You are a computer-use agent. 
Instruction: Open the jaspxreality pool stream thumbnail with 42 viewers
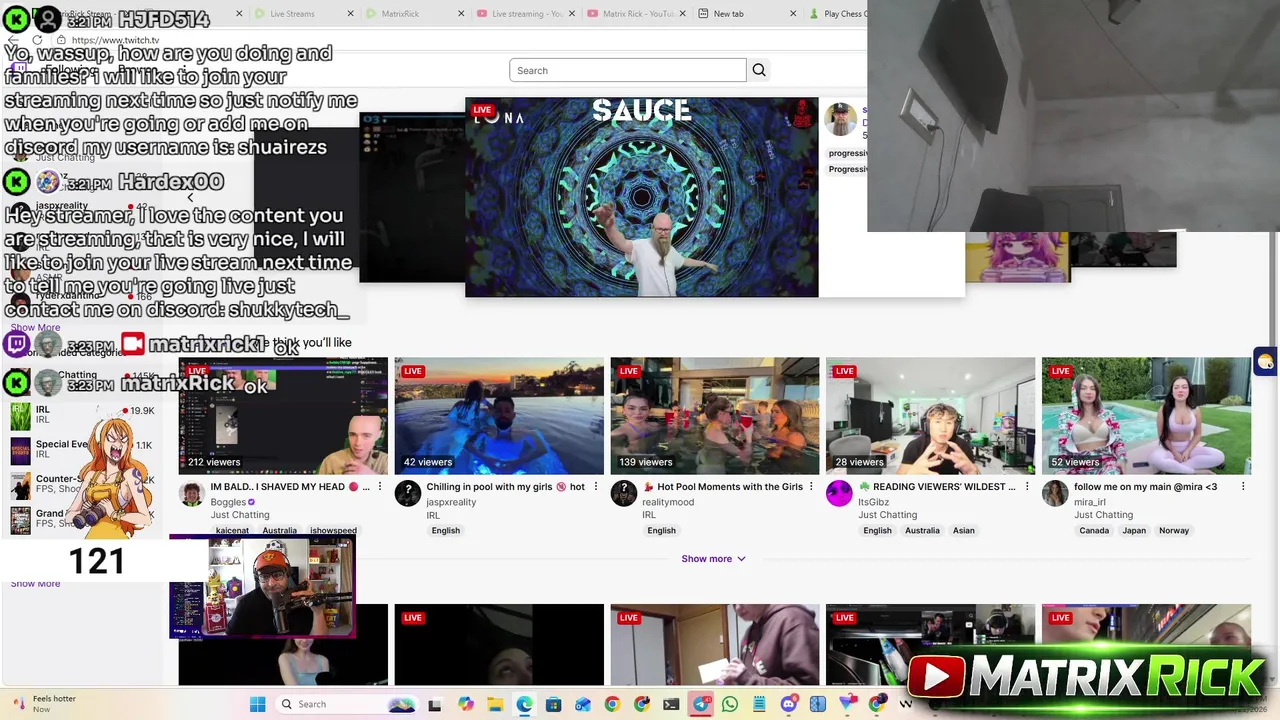[499, 416]
